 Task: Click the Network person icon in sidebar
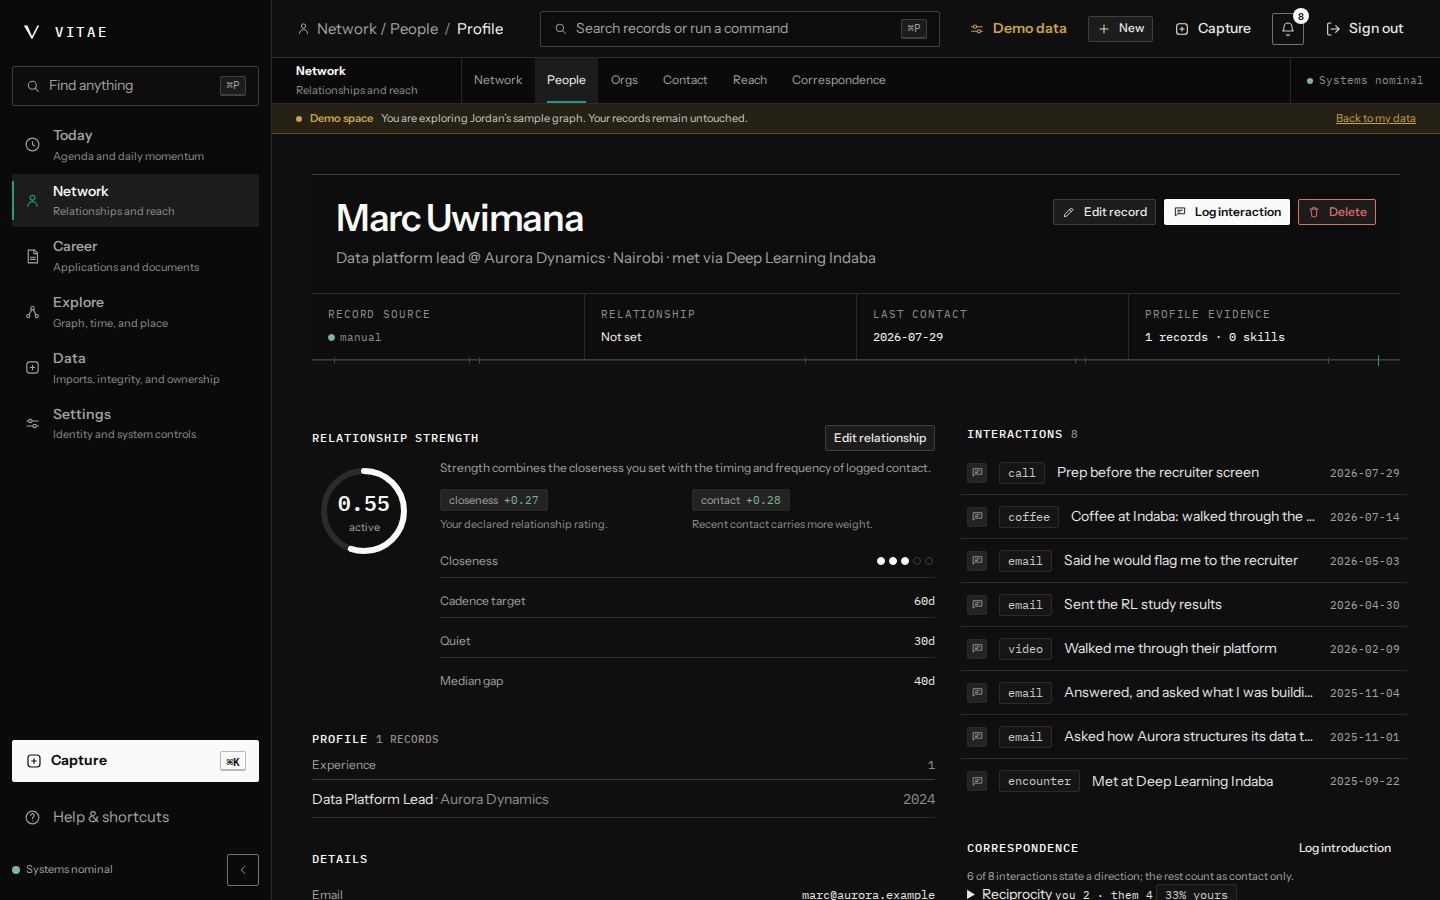33,201
